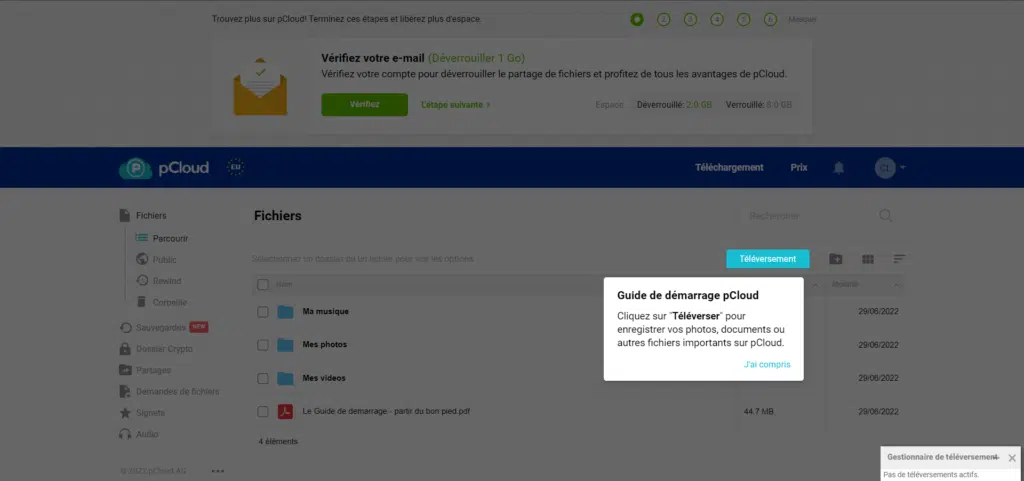Select onboarding step 2 indicator
The width and height of the screenshot is (1024, 481).
[664, 20]
